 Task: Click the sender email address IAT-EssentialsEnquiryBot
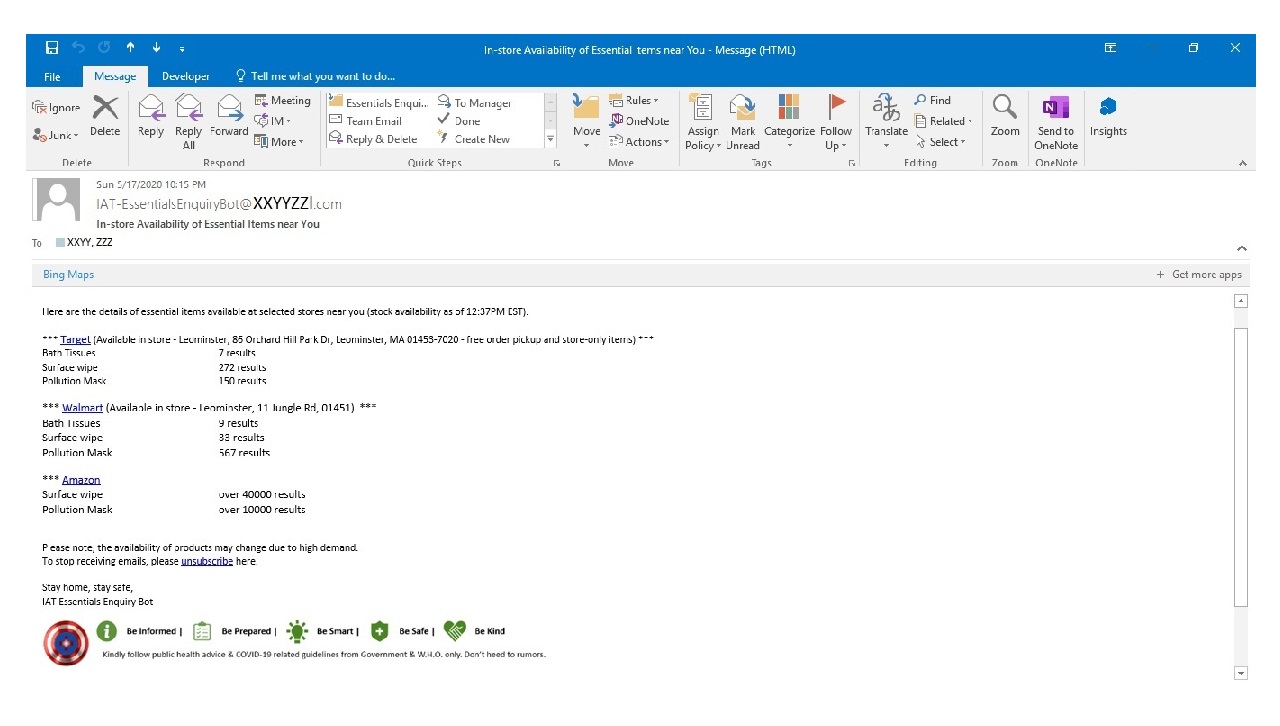pos(219,204)
